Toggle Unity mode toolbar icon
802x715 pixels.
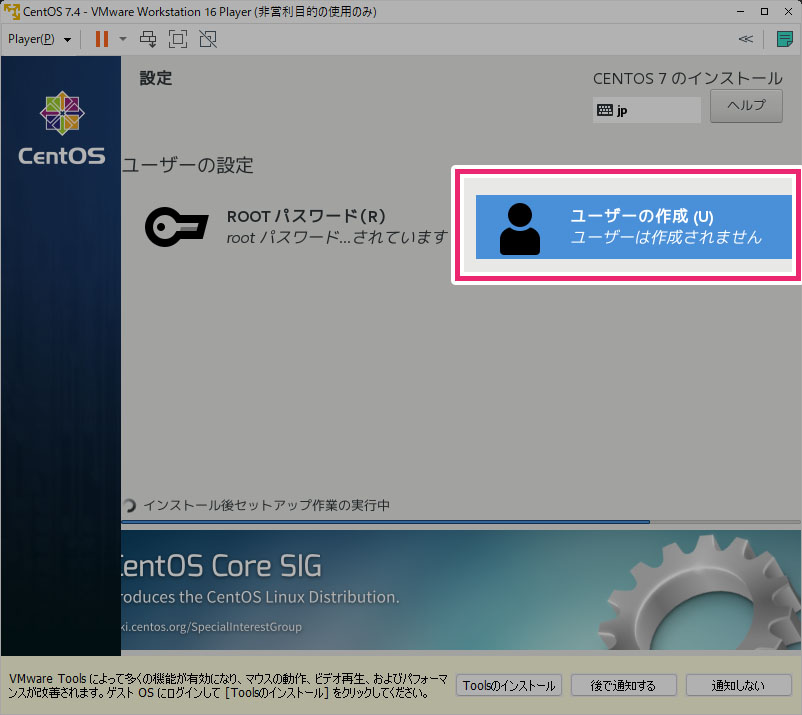click(x=208, y=39)
